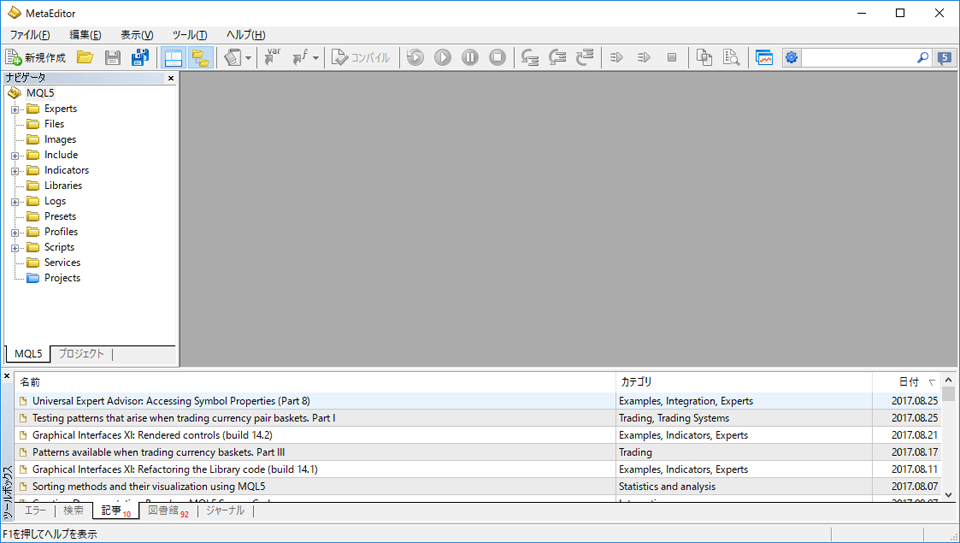Click the pause debugging icon
Viewport: 960px width, 543px height.
[470, 58]
